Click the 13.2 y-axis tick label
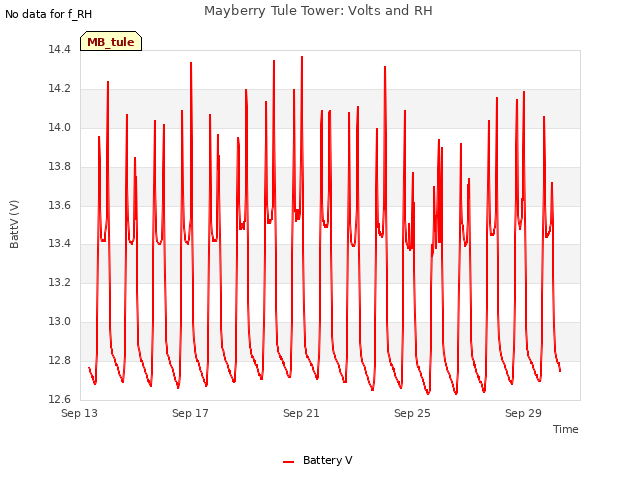 point(60,282)
